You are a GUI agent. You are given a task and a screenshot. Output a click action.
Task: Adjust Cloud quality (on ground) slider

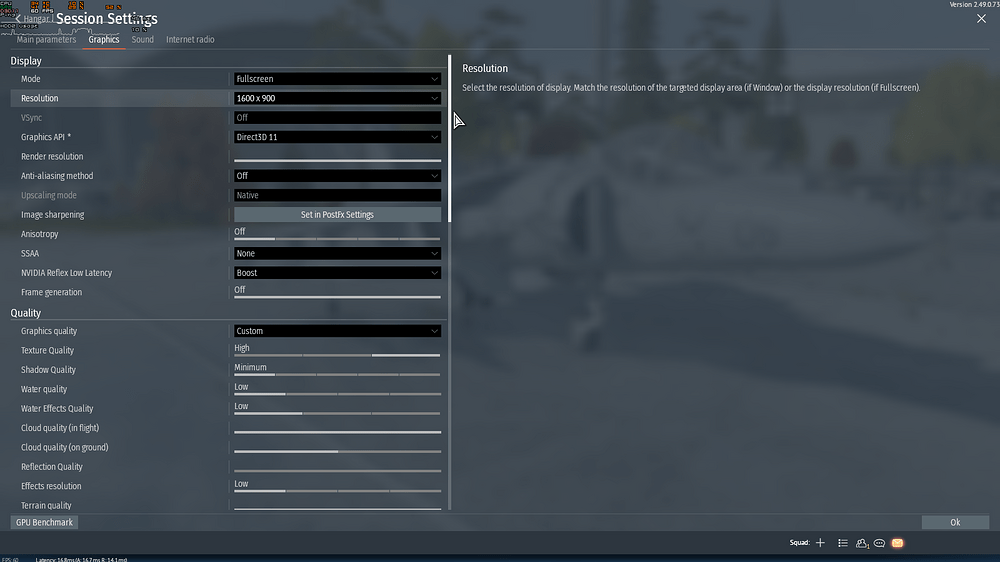coord(337,452)
